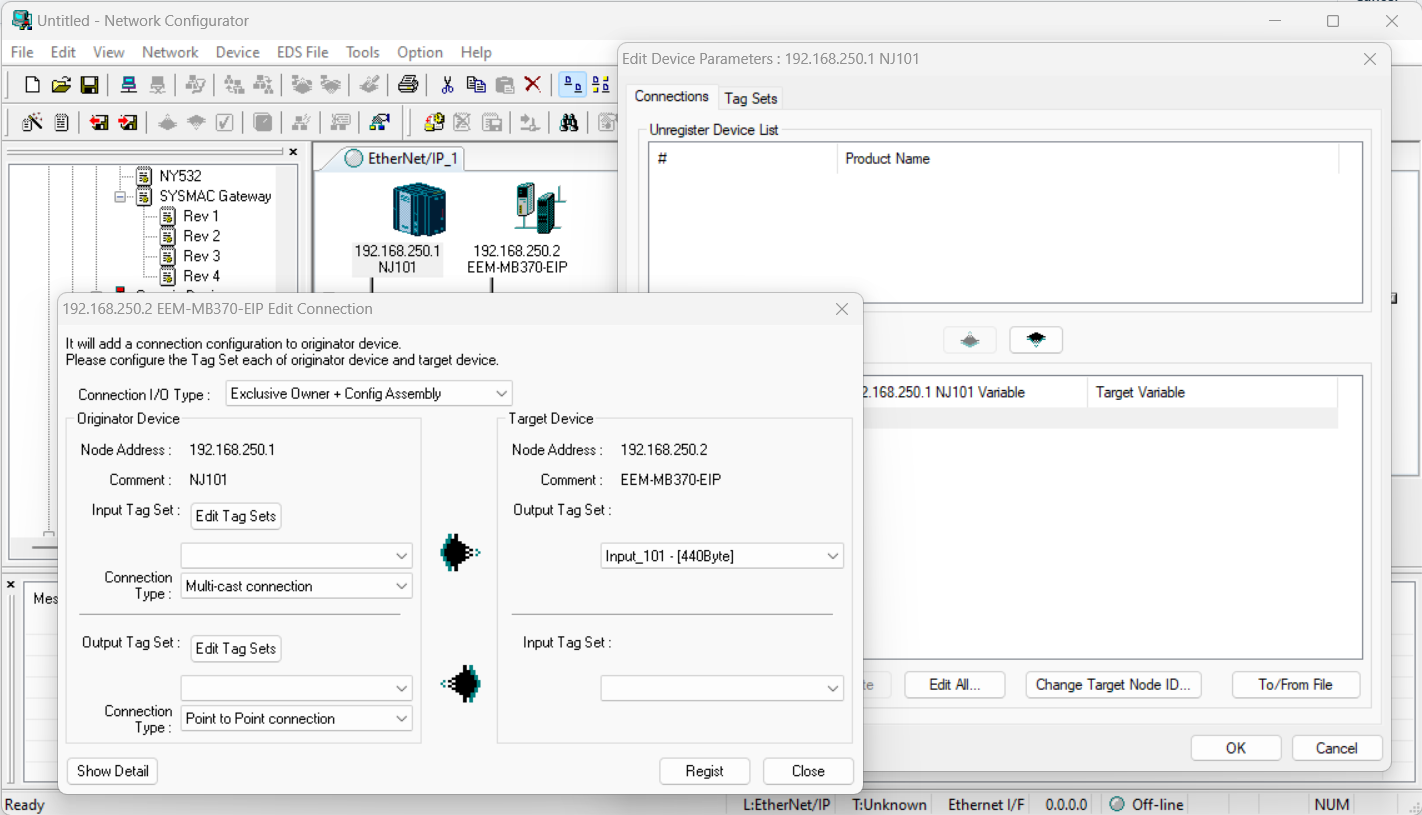Select Rev 4 in the hardware tree

point(201,276)
